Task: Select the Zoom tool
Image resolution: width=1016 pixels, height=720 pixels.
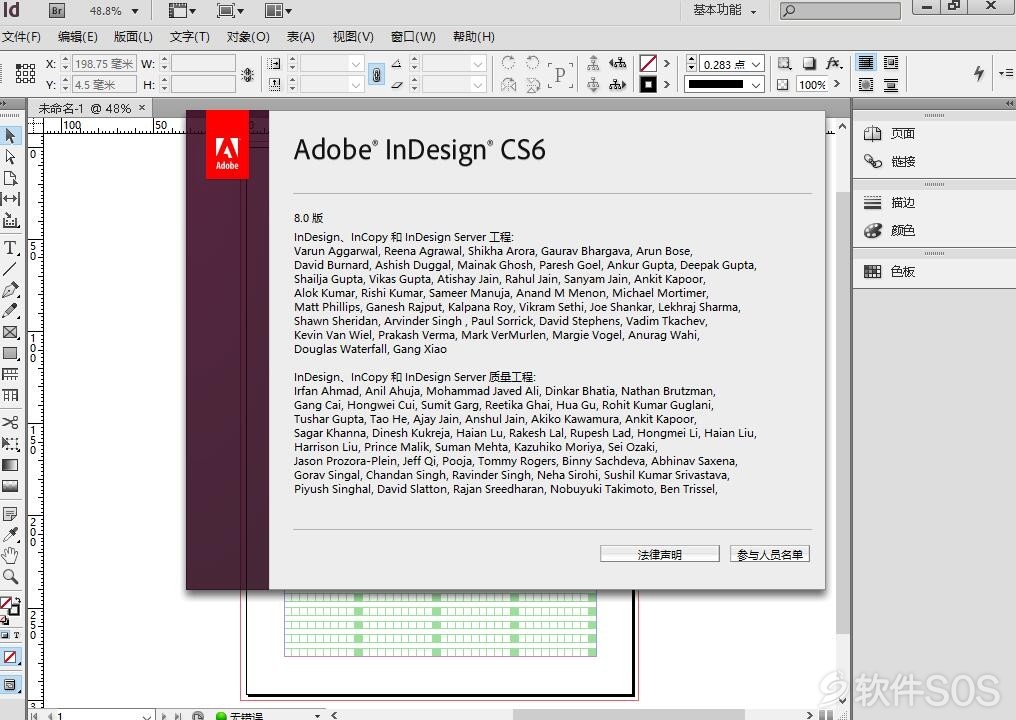Action: click(x=10, y=576)
